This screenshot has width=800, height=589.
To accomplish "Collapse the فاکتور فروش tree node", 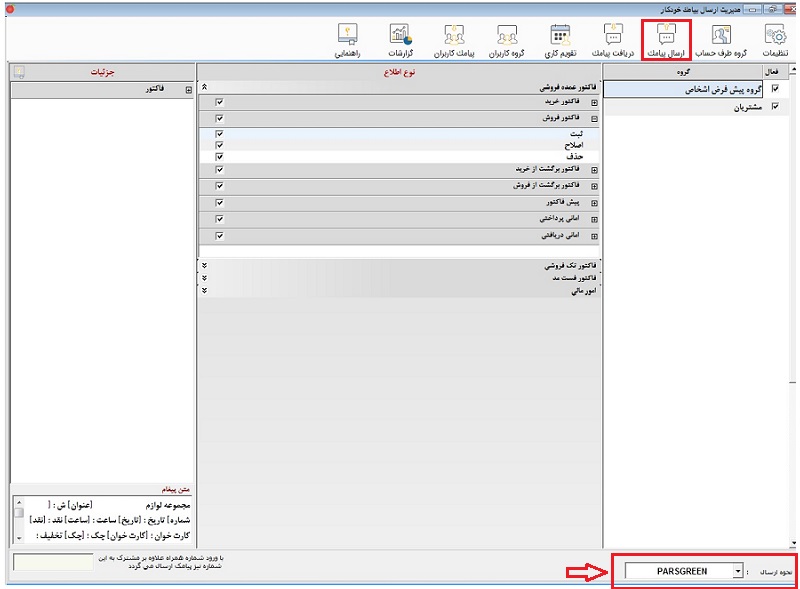I will click(x=594, y=118).
